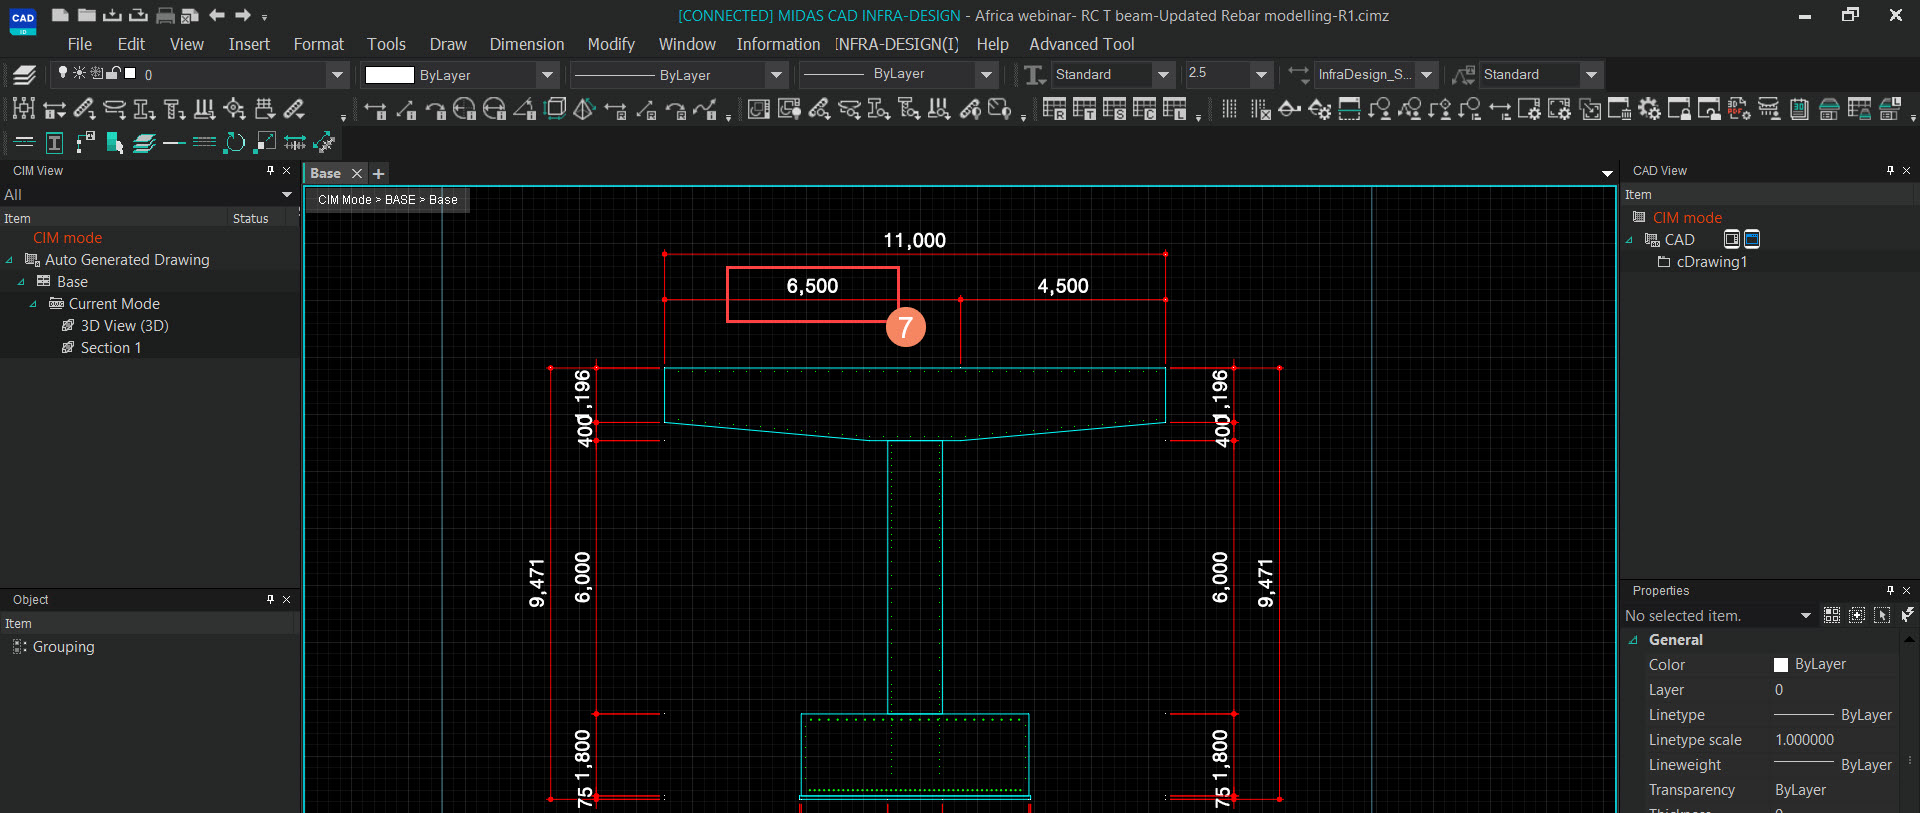Screen dimensions: 1920x813
Task: Click the double gears settings icon
Action: [x=1649, y=109]
